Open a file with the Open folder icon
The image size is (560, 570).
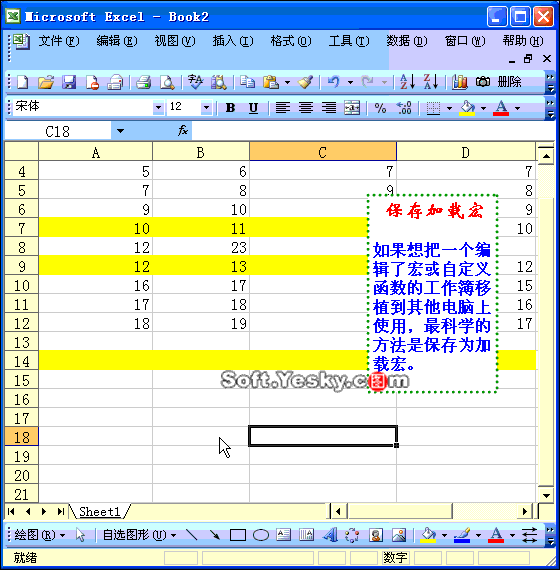(46, 82)
